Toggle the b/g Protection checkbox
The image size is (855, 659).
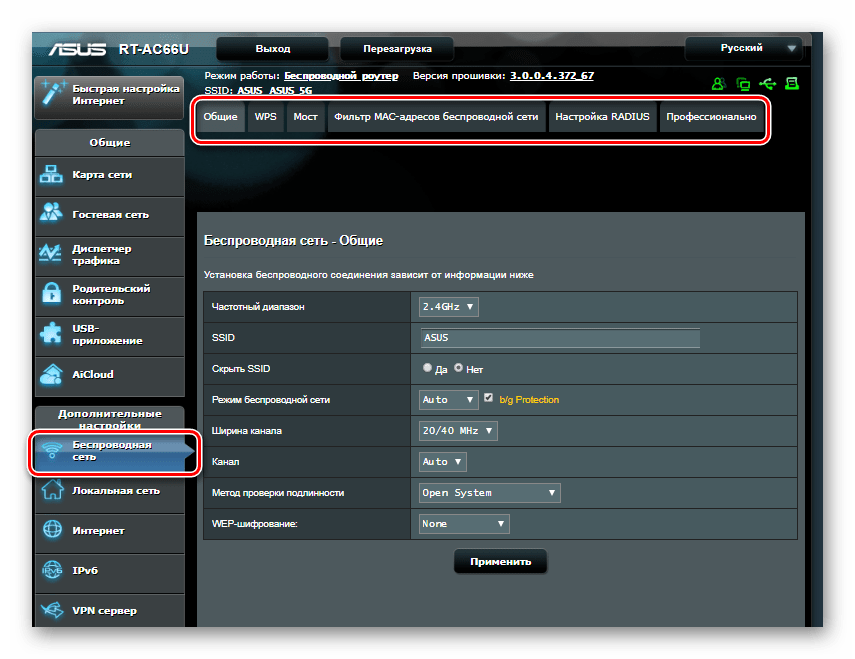point(488,398)
